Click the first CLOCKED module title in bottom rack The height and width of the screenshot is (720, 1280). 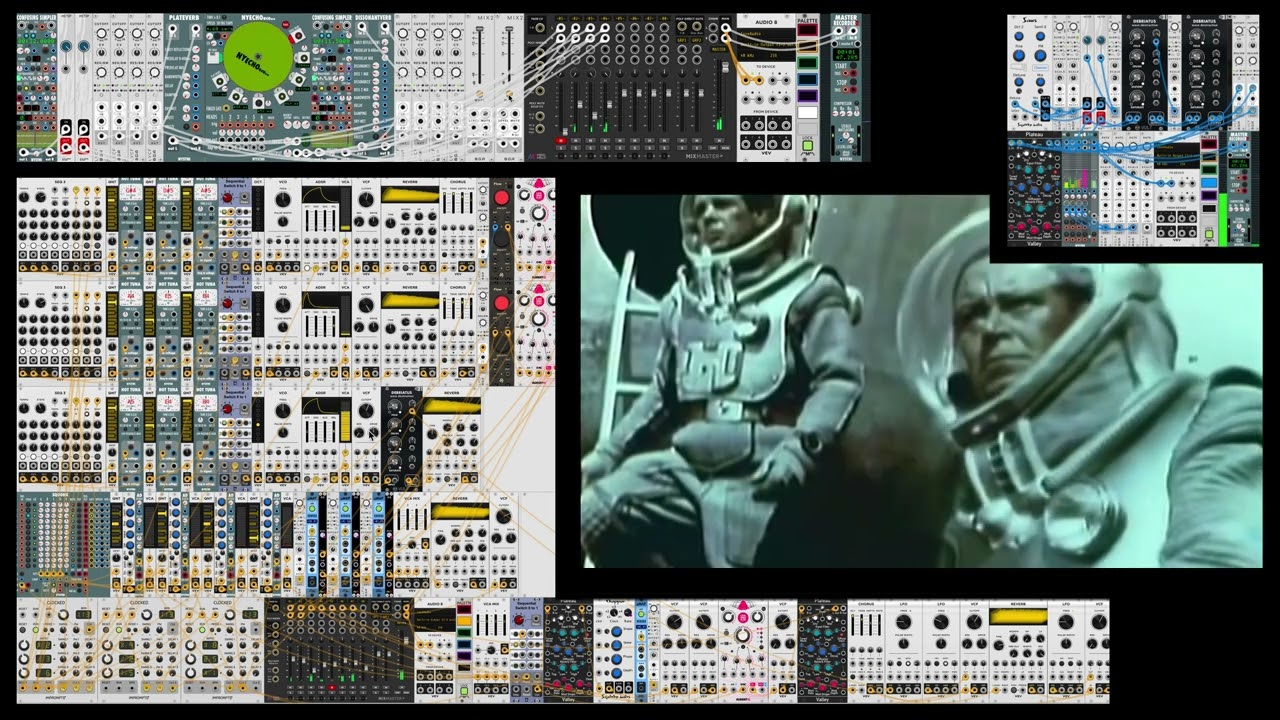56,602
